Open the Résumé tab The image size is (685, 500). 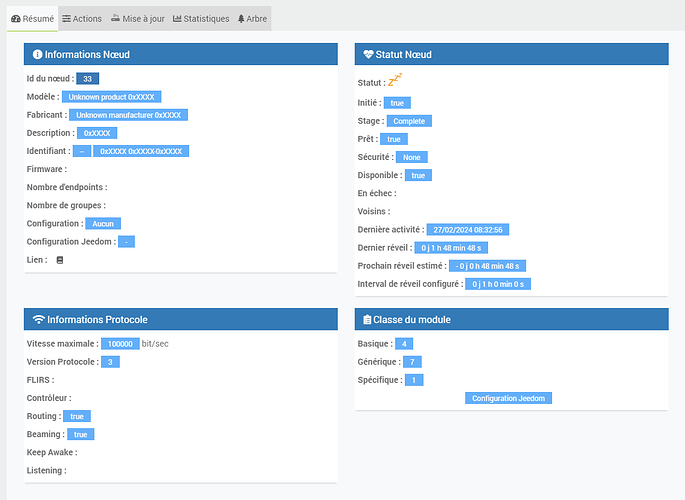(32, 19)
